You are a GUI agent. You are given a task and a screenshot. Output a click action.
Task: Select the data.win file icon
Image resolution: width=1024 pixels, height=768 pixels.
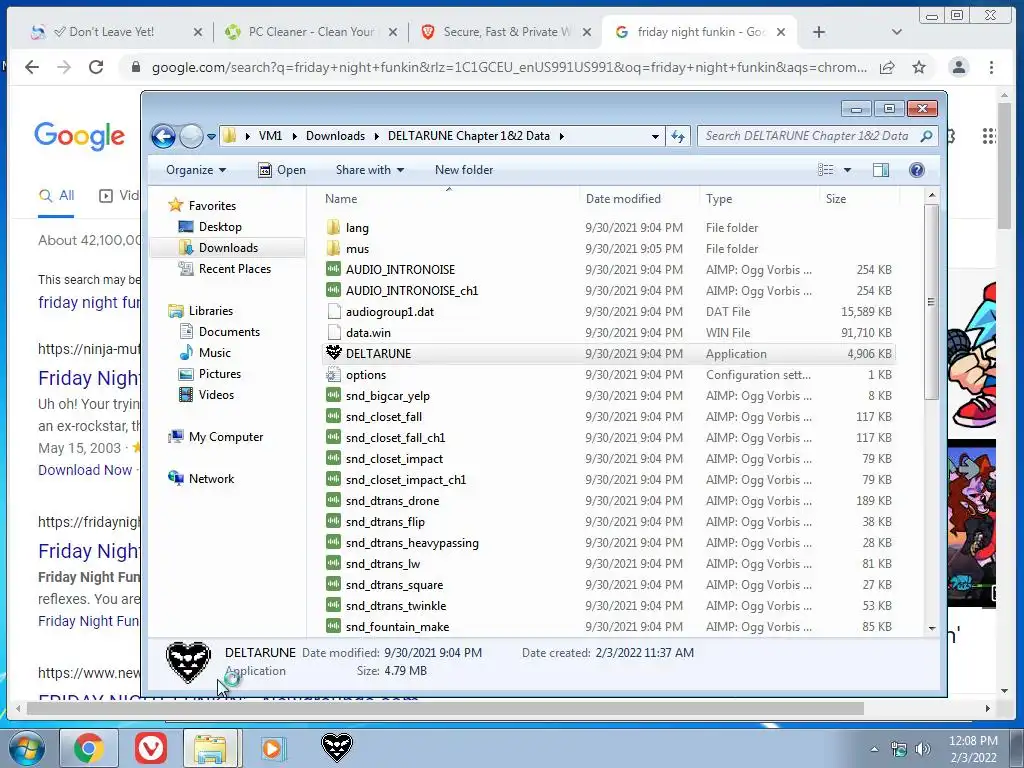[333, 332]
